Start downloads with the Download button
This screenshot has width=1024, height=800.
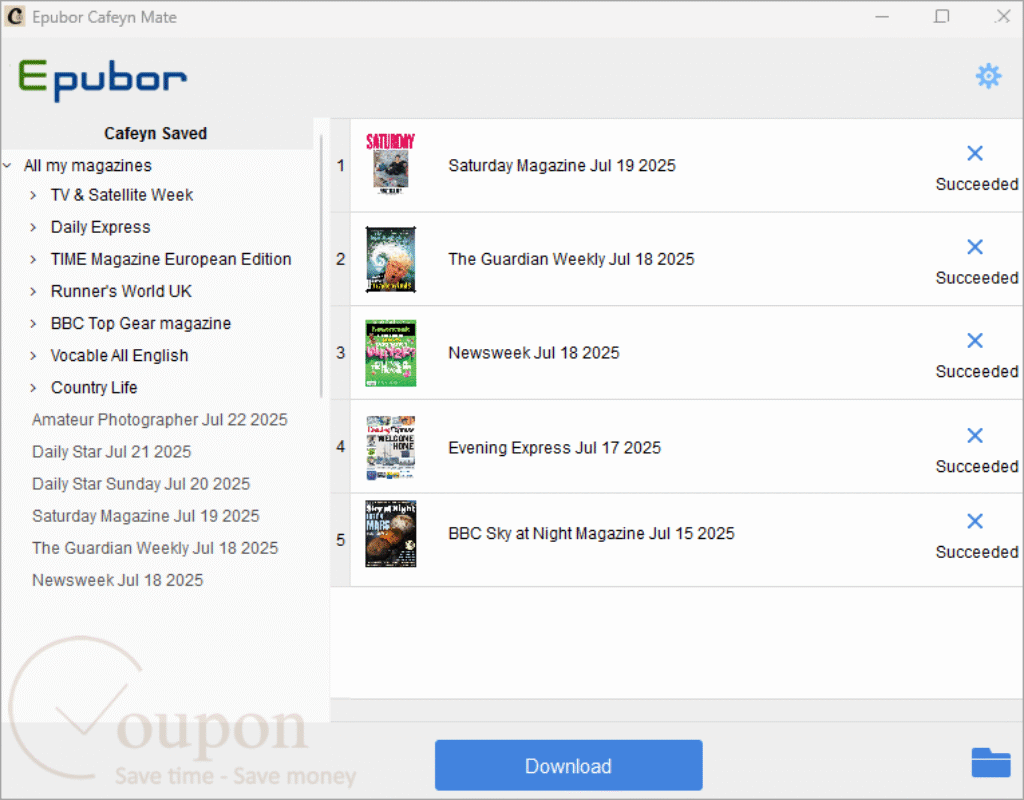click(x=568, y=765)
